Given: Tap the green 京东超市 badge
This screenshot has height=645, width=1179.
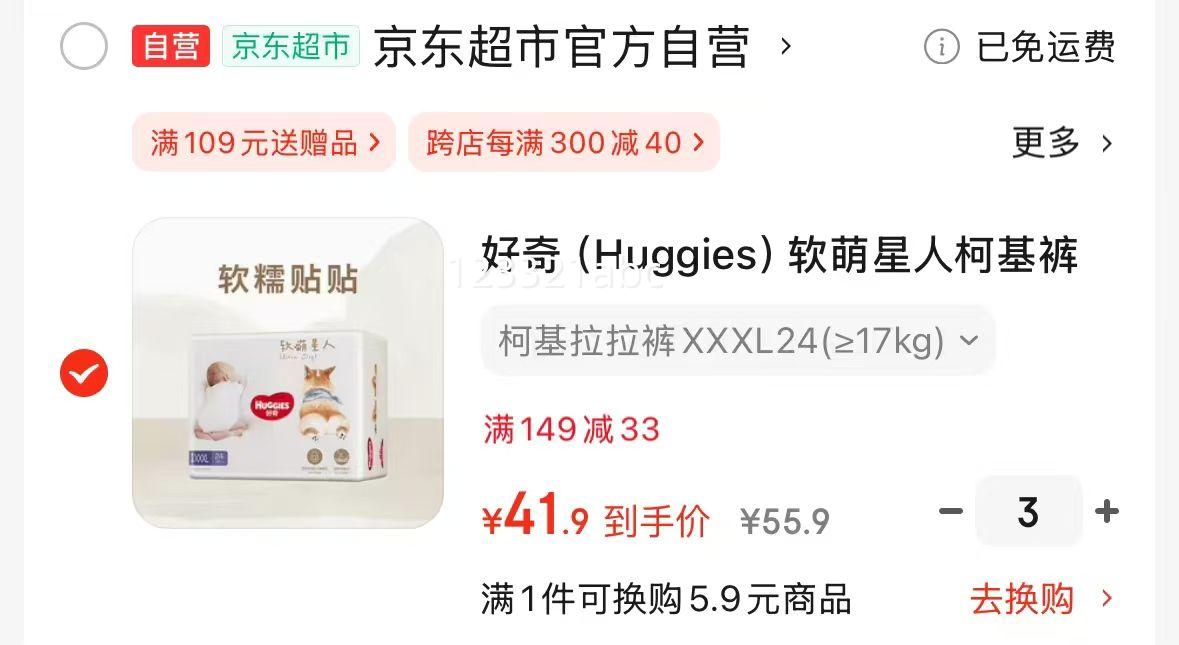Looking at the screenshot, I should 291,46.
